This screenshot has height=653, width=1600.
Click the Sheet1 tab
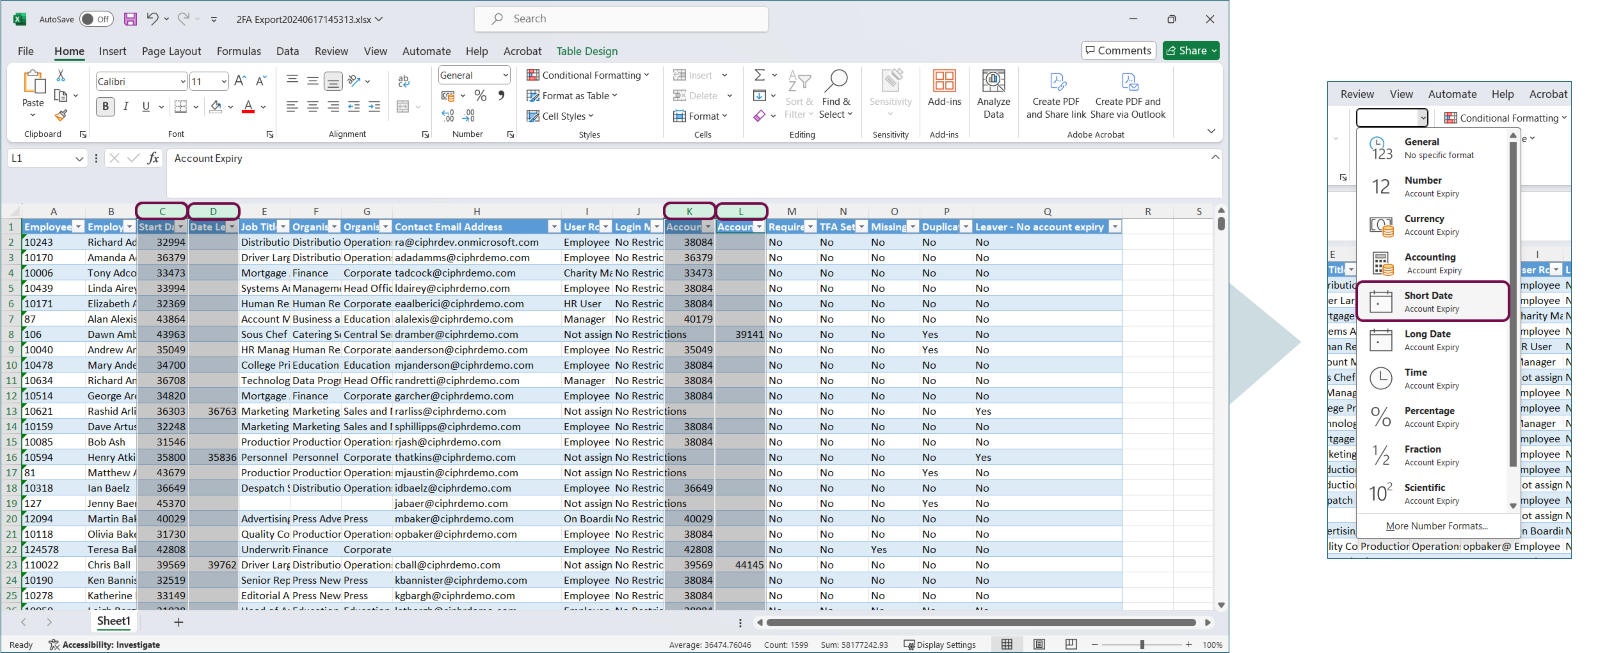tap(113, 621)
